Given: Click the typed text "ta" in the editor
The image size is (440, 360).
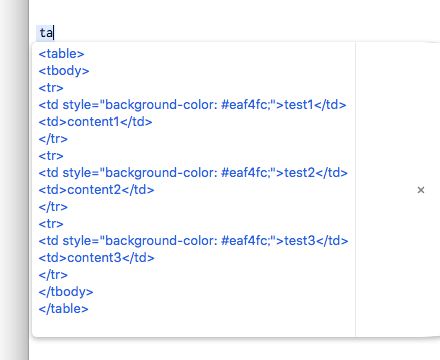Looking at the screenshot, I should 46,33.
